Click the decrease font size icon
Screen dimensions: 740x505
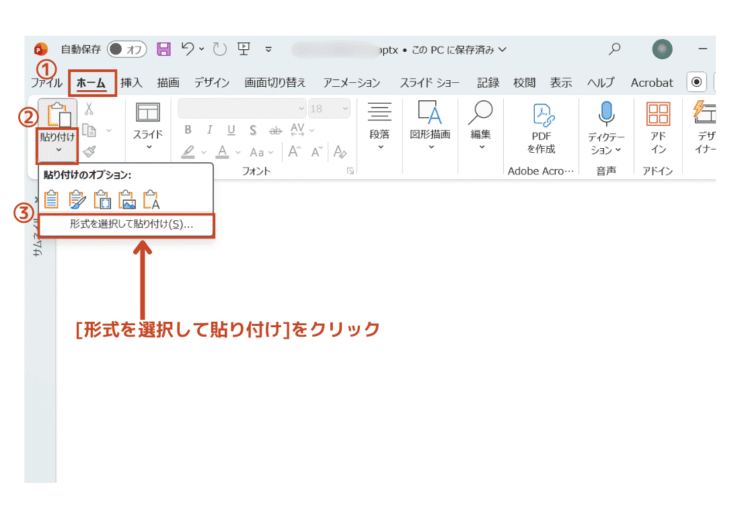click(316, 152)
